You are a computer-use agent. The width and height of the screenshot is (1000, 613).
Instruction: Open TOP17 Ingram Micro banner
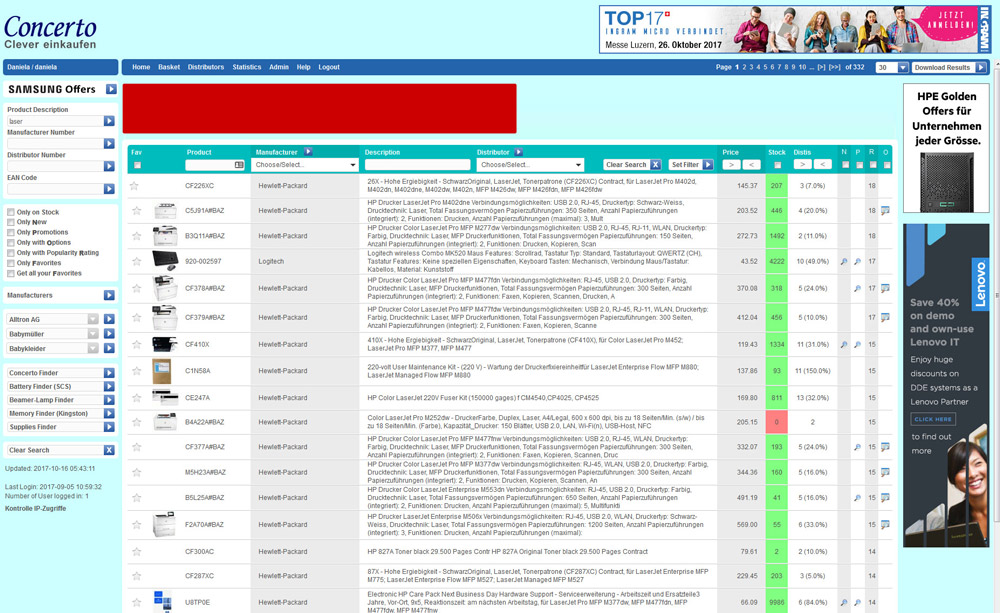point(795,29)
